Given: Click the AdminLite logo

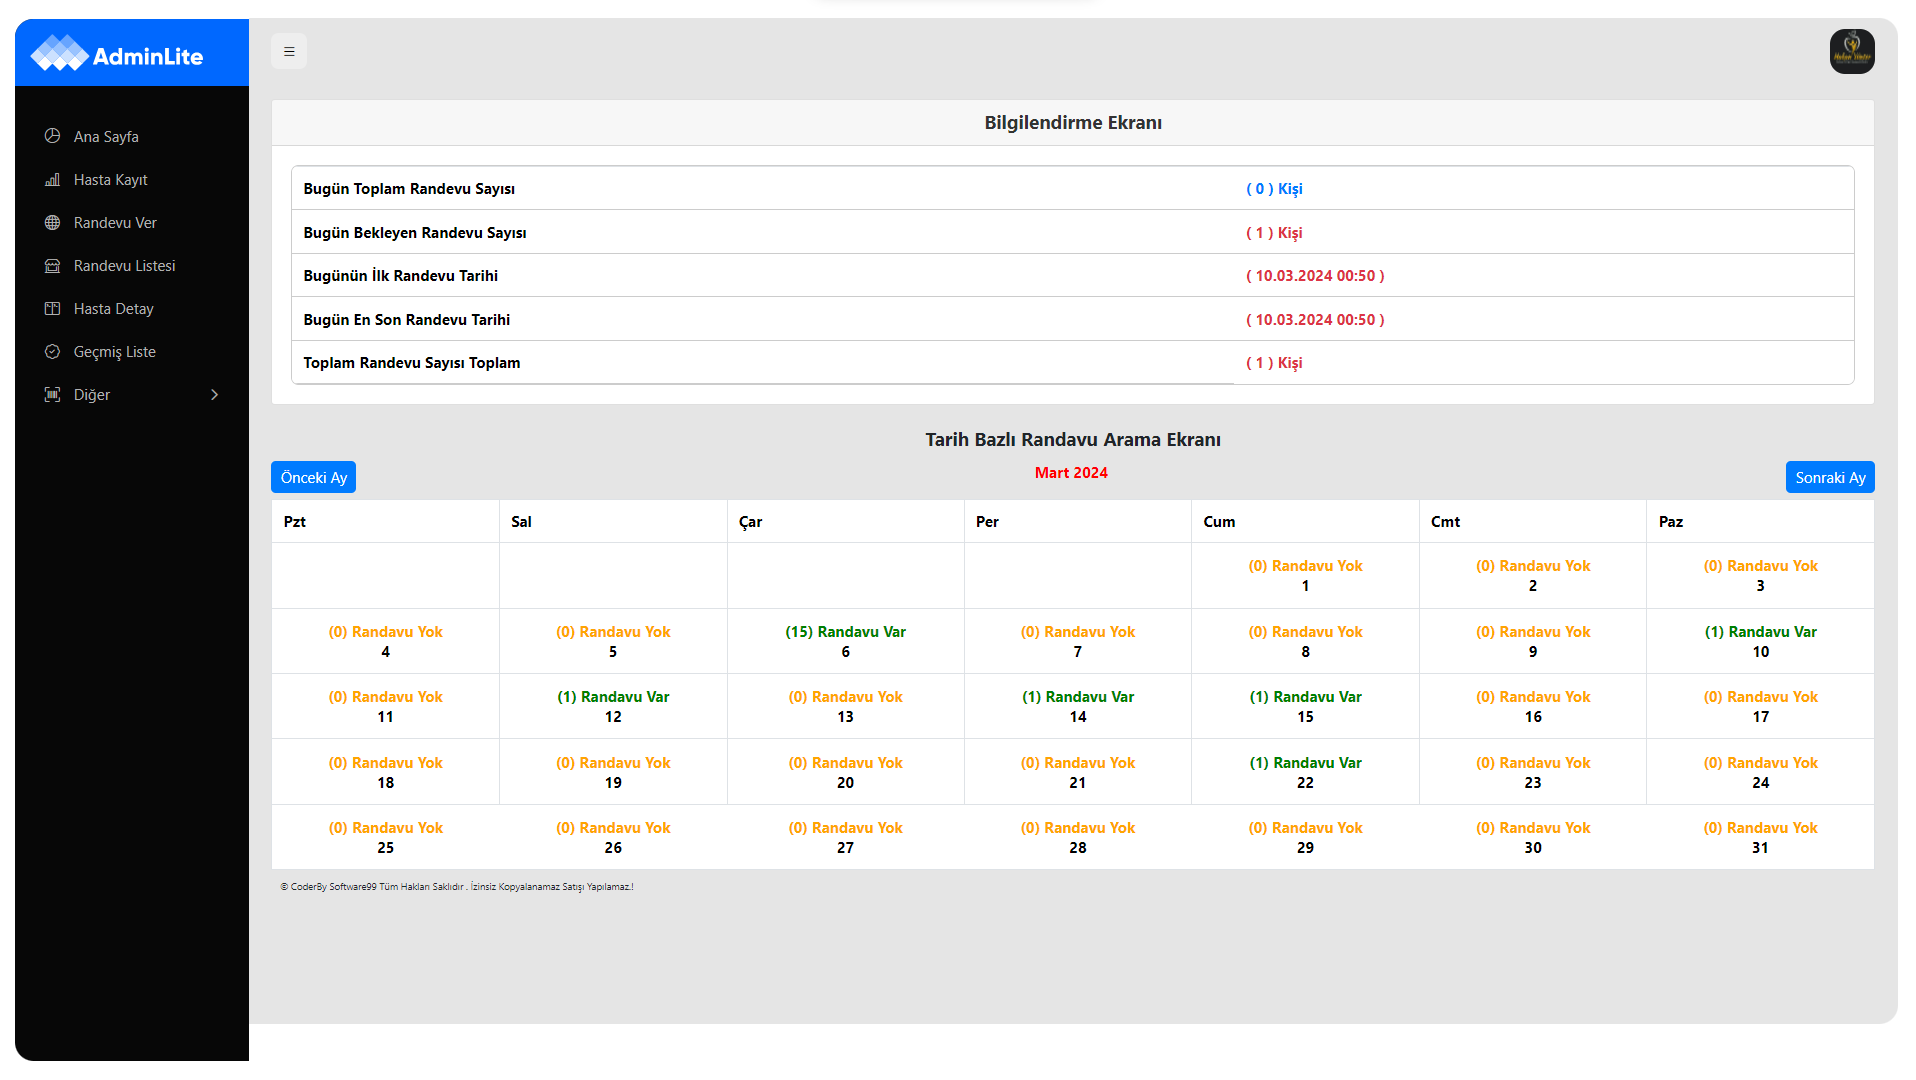Looking at the screenshot, I should tap(117, 54).
